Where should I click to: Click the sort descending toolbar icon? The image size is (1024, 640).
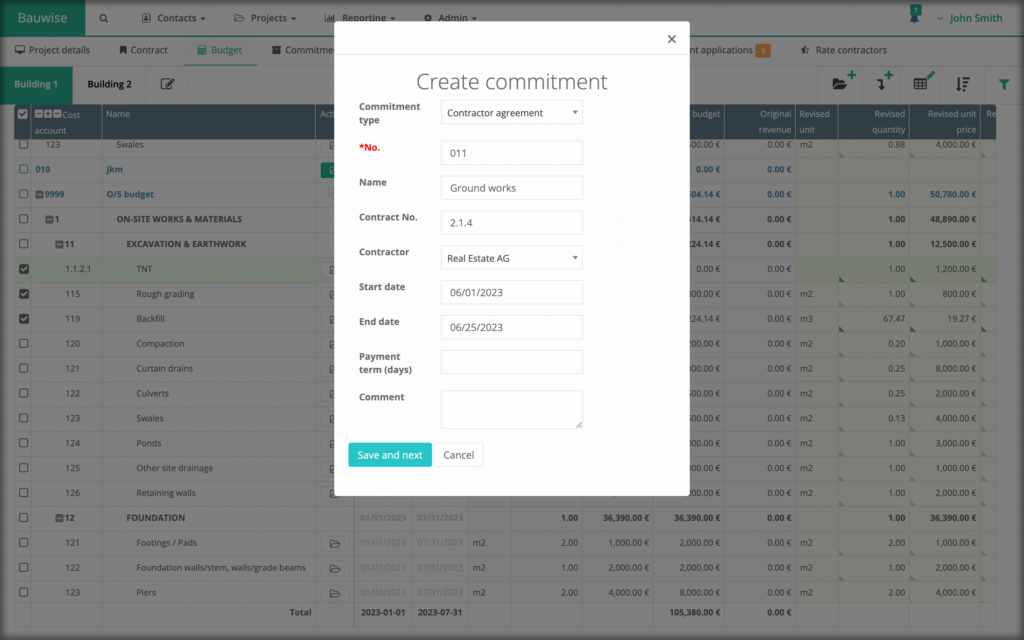pos(963,84)
